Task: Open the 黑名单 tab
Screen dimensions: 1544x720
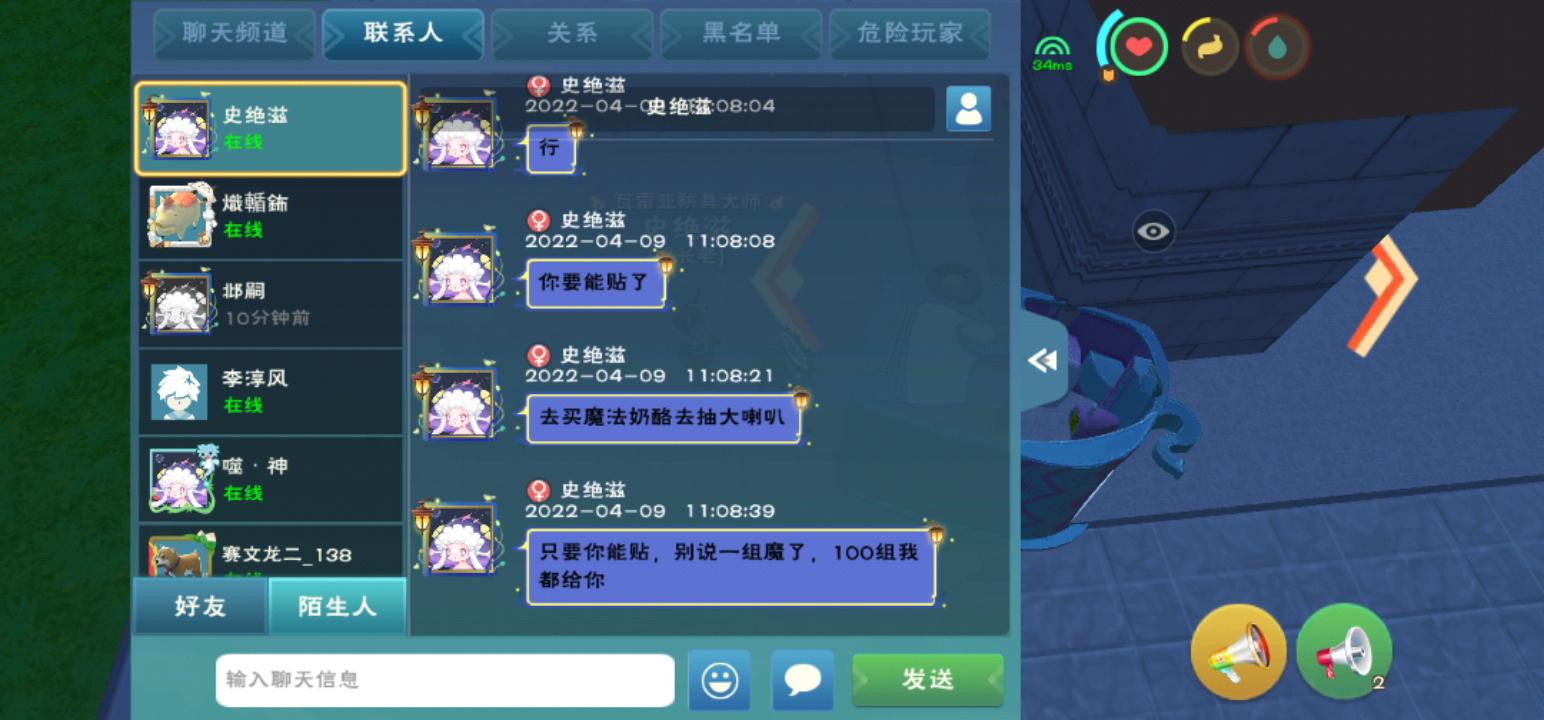Action: tap(741, 34)
